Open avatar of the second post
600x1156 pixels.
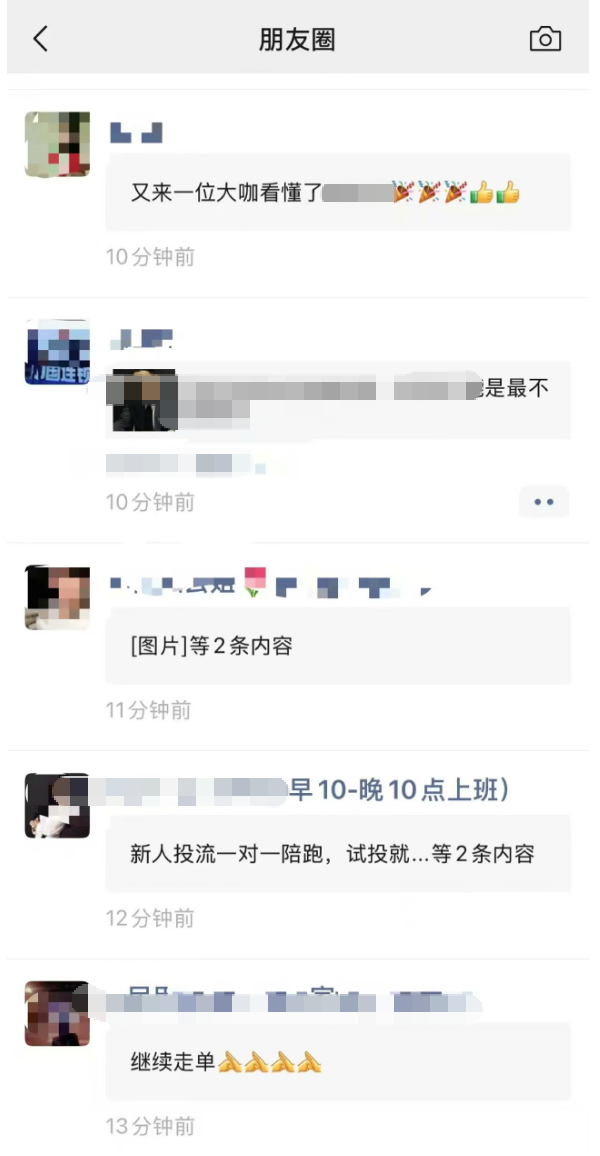pos(57,352)
